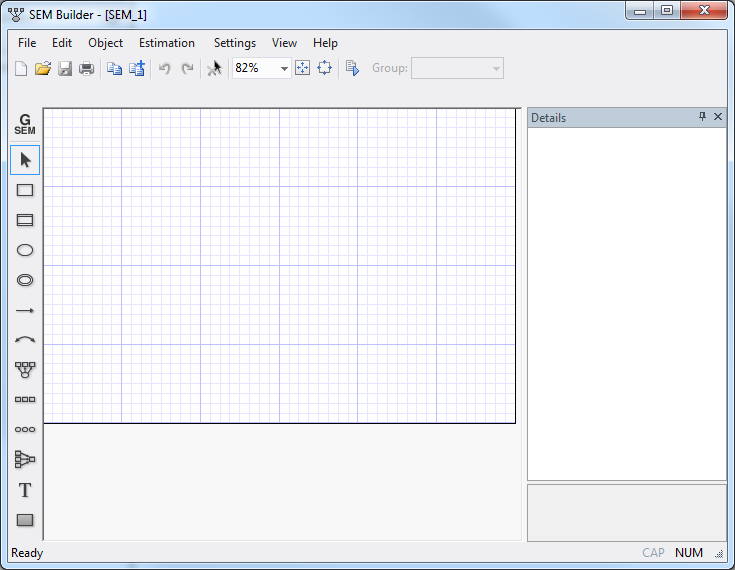Toggle the GSEM mode button
735x570 pixels.
pos(25,125)
